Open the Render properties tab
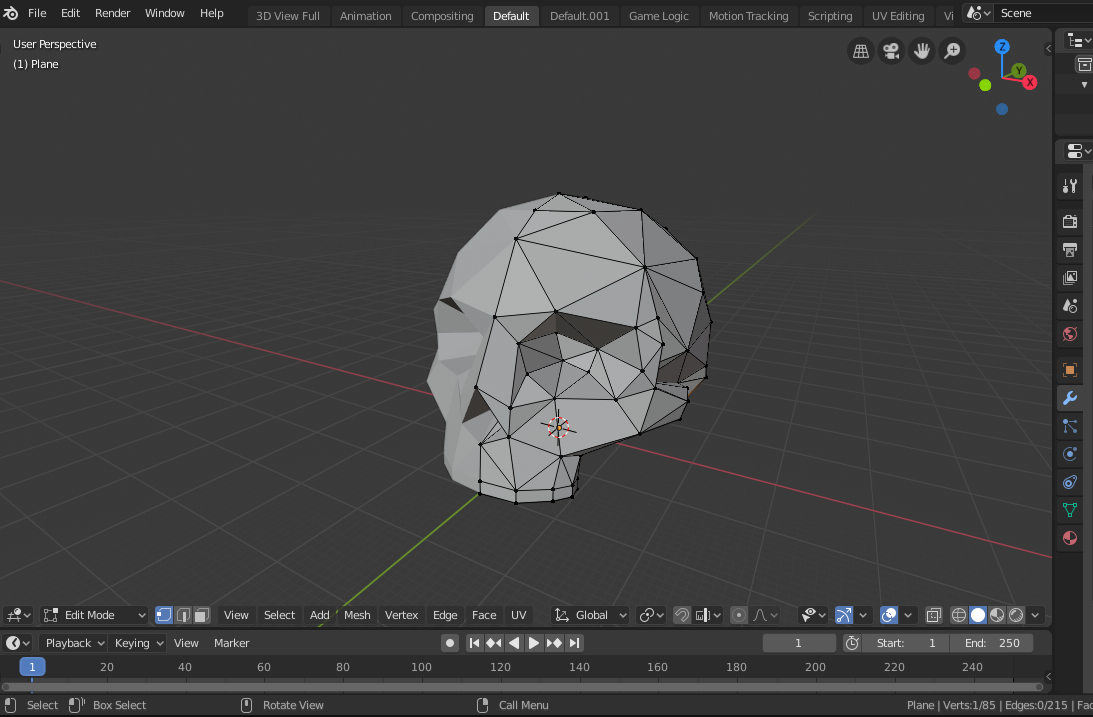 1069,221
